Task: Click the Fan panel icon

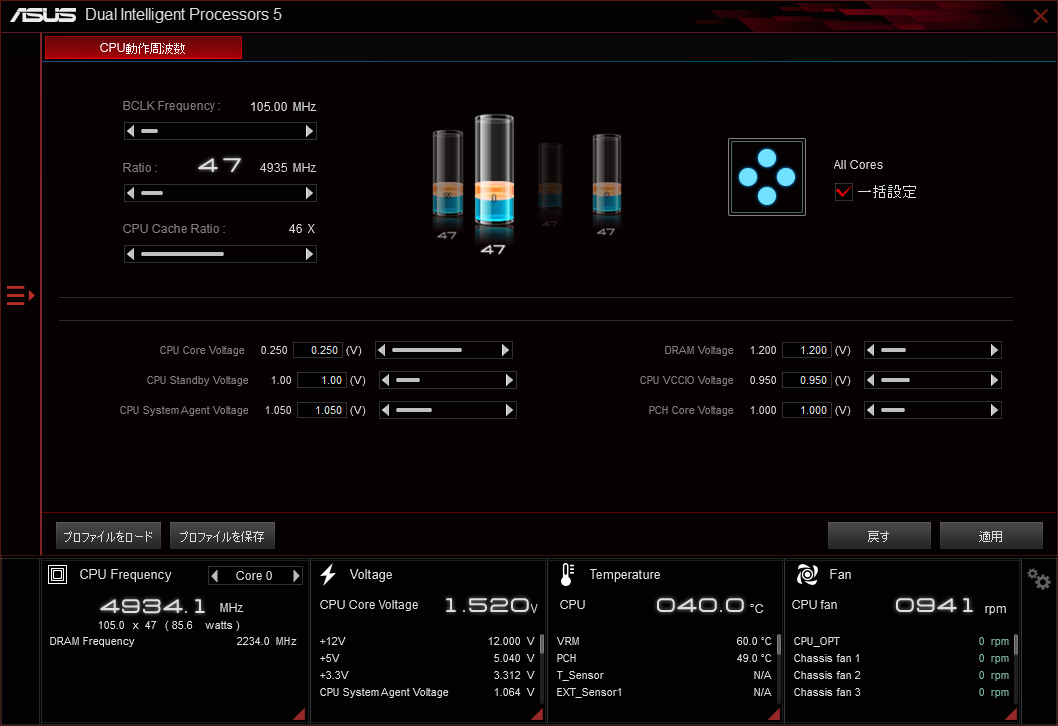Action: point(806,575)
